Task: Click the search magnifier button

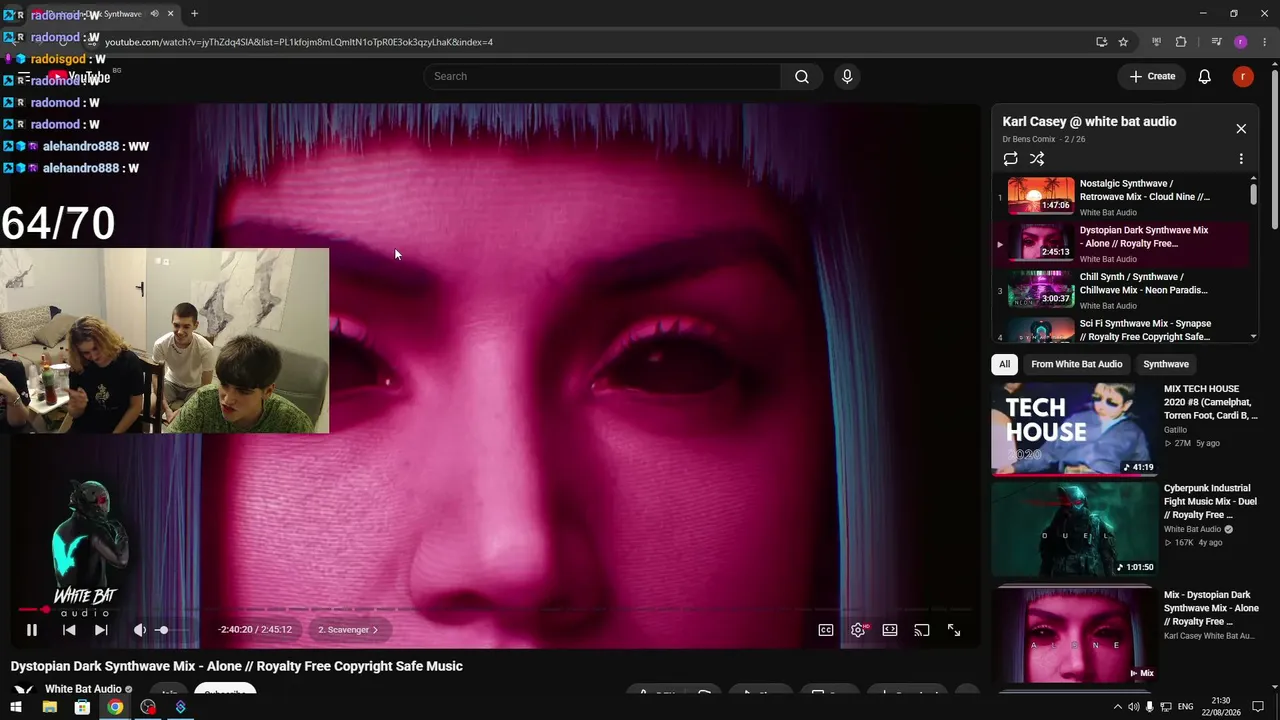Action: tap(802, 76)
